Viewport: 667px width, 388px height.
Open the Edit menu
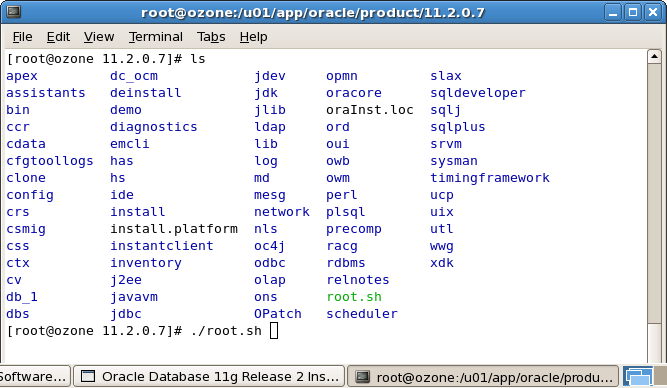[x=58, y=37]
